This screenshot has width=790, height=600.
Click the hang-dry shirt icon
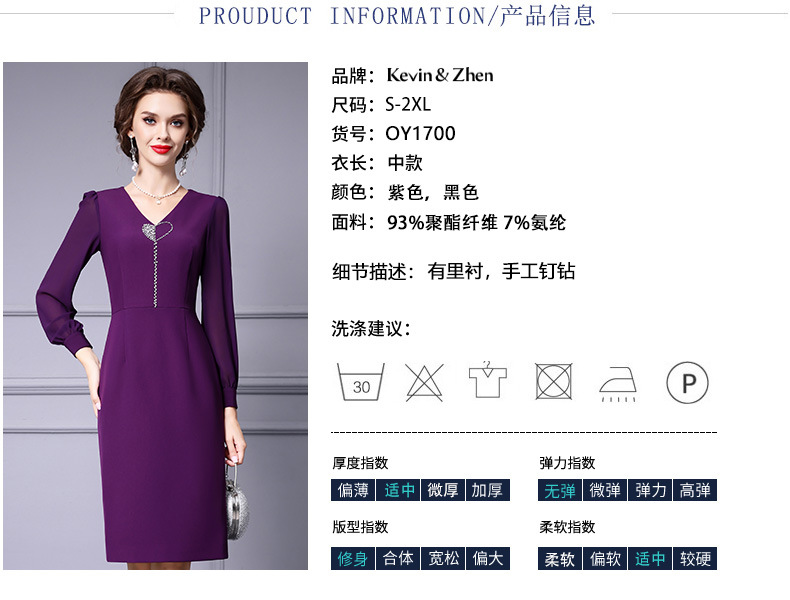pyautogui.click(x=487, y=380)
